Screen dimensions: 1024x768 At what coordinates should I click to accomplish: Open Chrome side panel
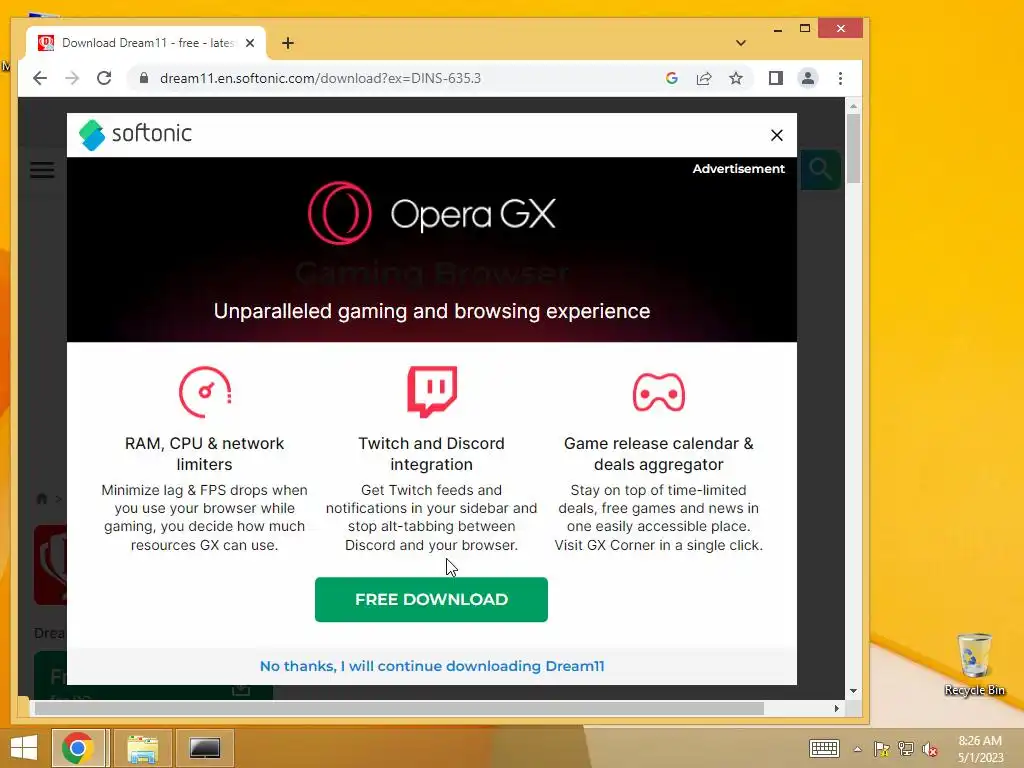click(775, 78)
